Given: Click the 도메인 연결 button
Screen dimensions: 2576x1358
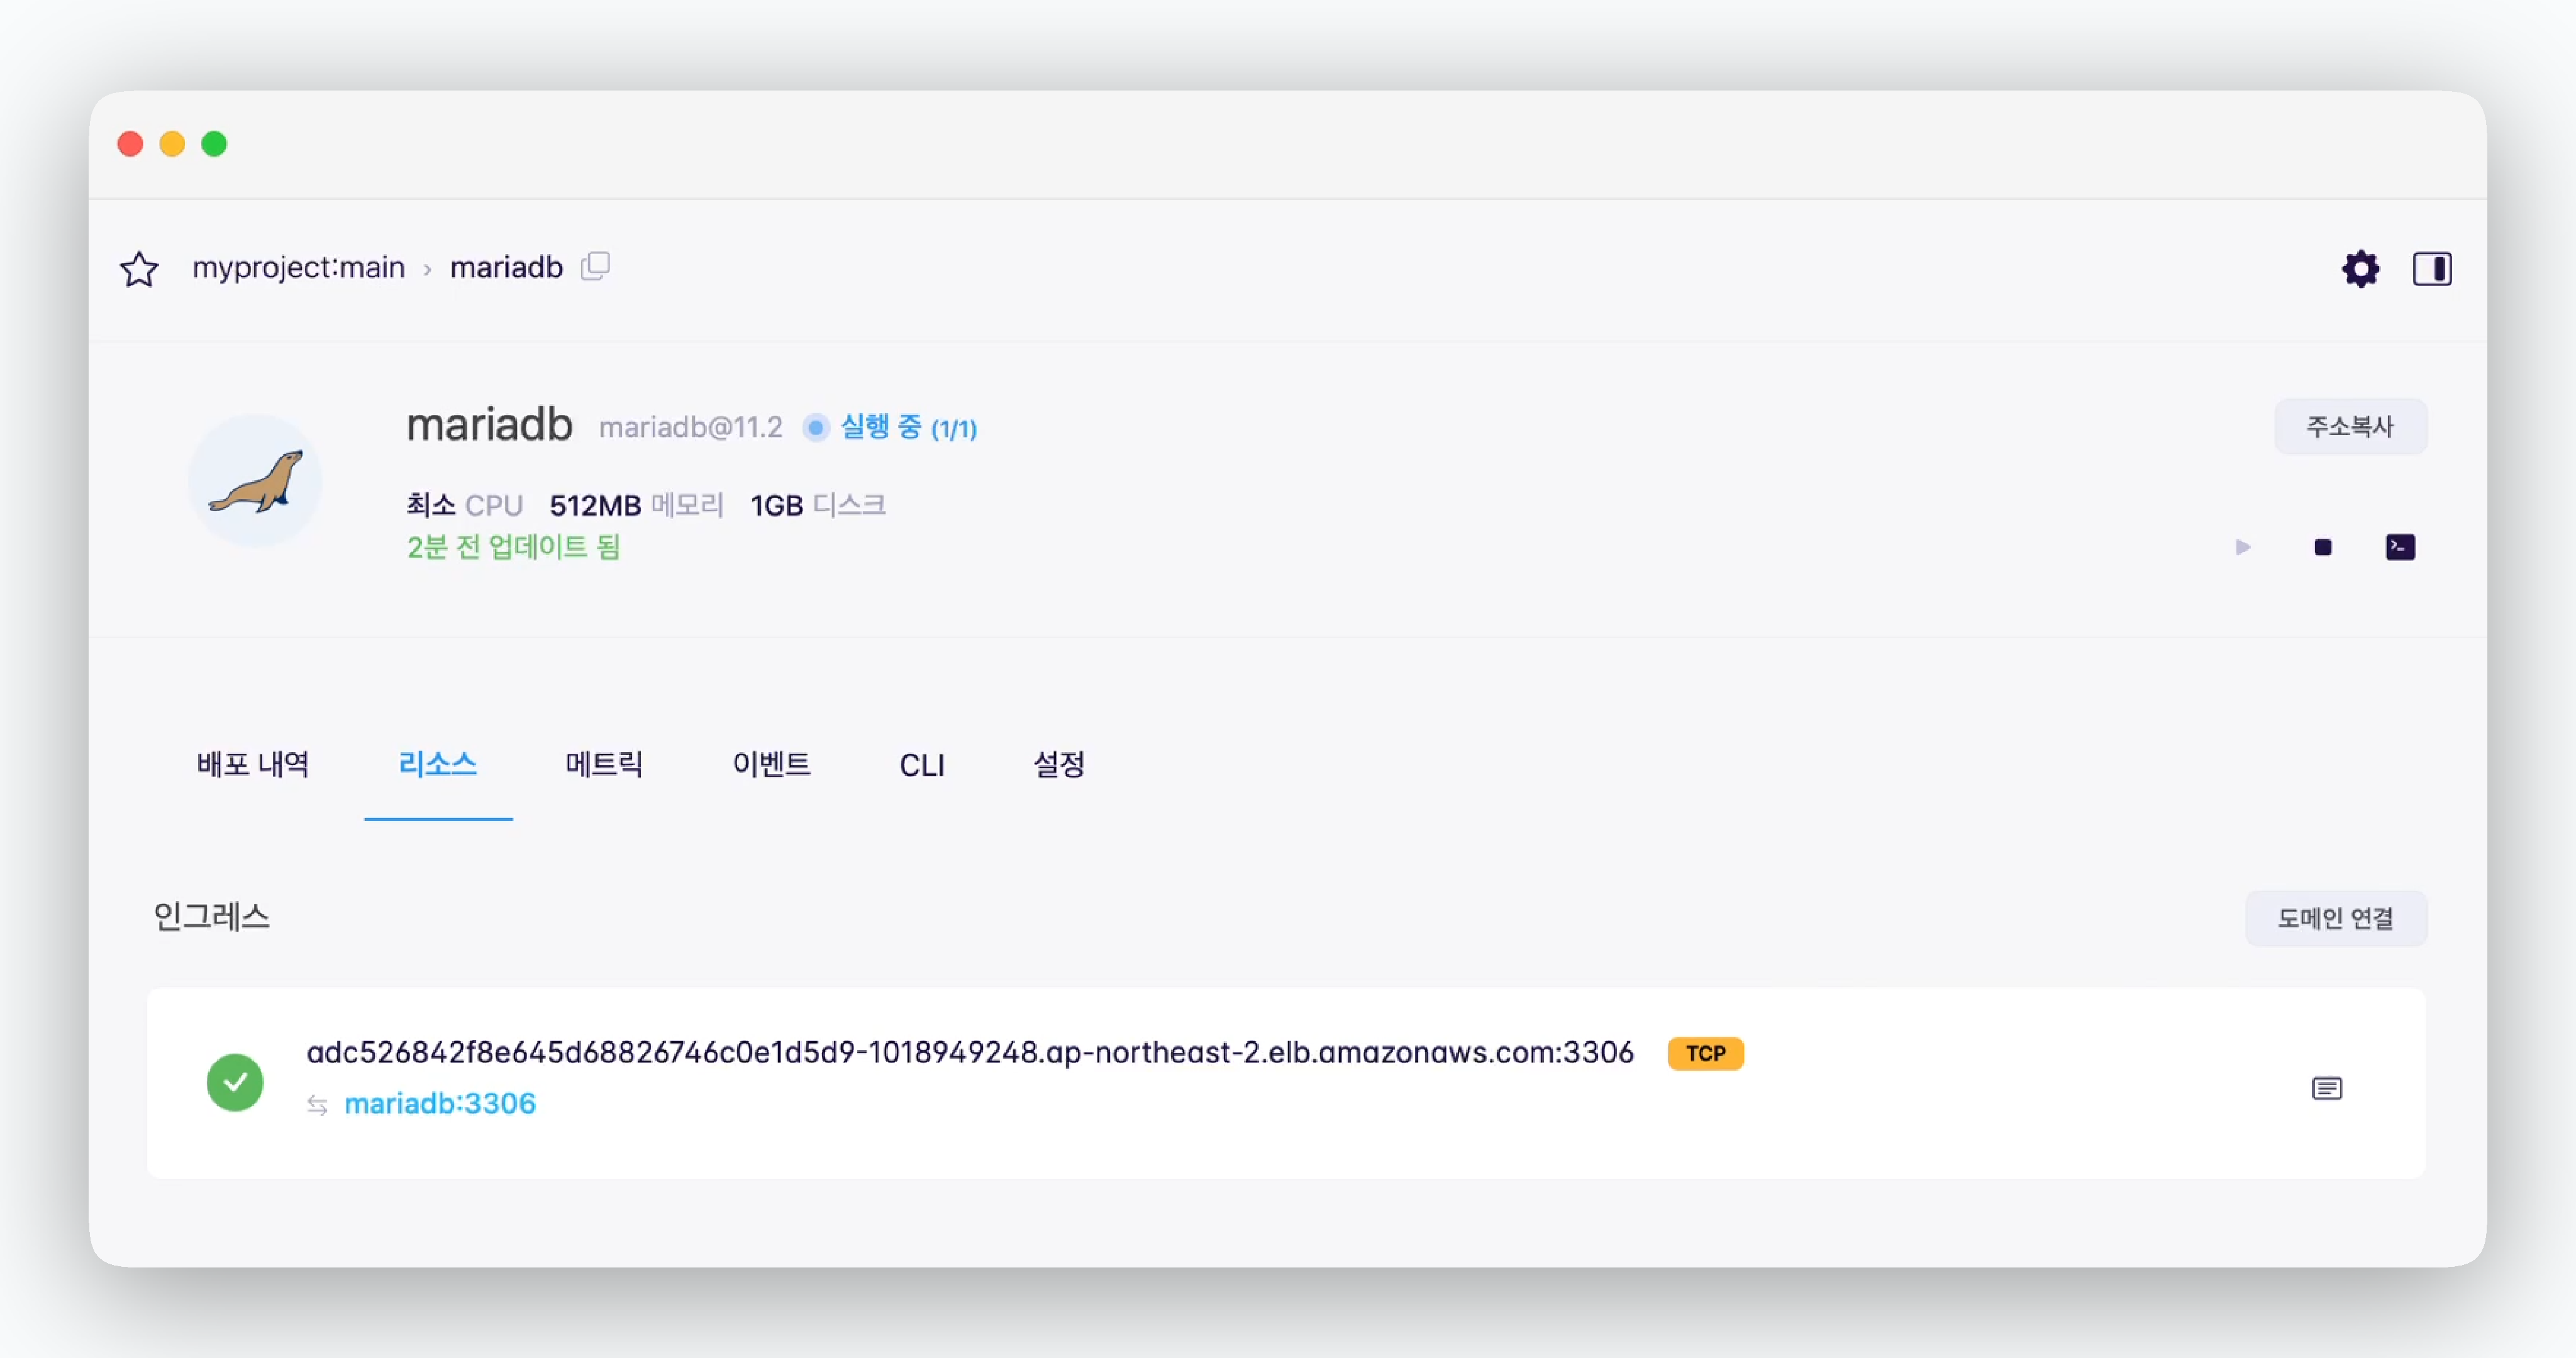Looking at the screenshot, I should [2335, 918].
